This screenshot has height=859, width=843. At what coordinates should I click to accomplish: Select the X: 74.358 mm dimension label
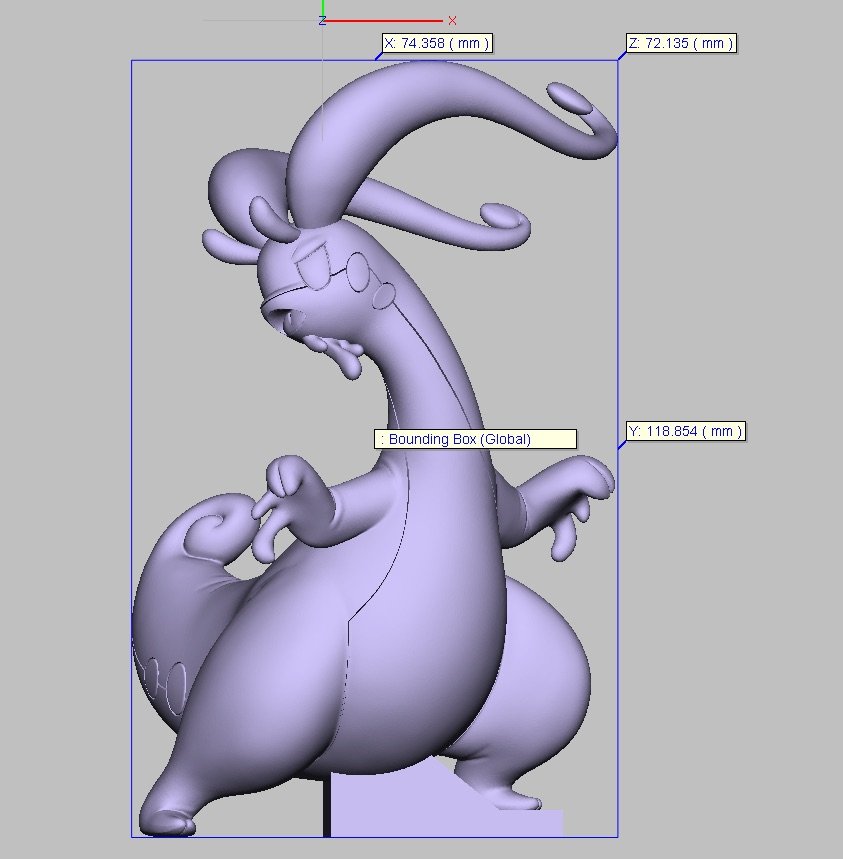(436, 43)
